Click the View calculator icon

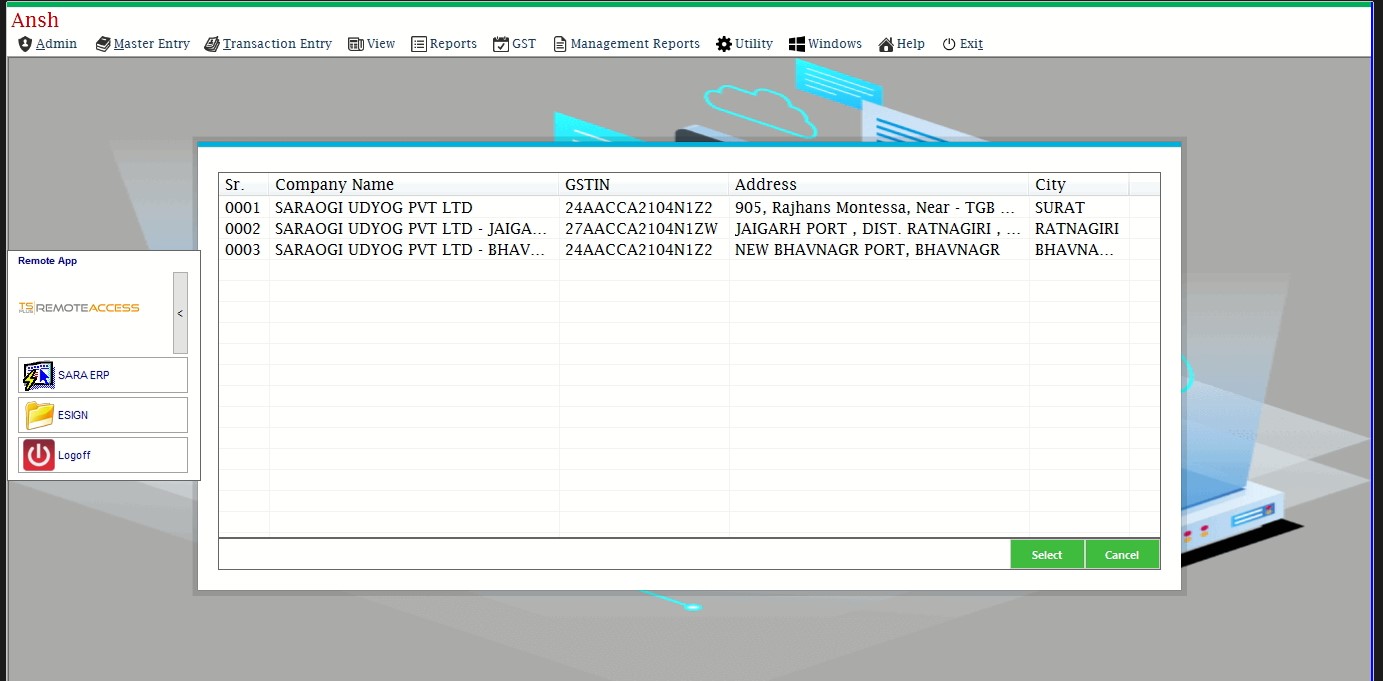pyautogui.click(x=355, y=44)
